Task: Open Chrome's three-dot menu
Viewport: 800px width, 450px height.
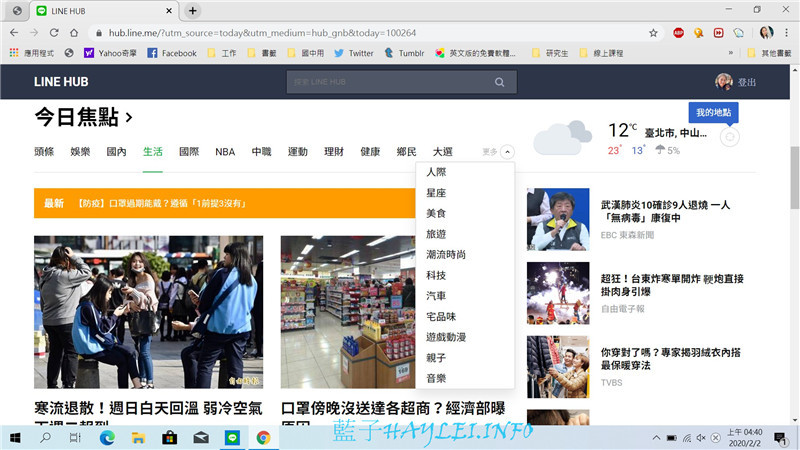Action: 786,33
